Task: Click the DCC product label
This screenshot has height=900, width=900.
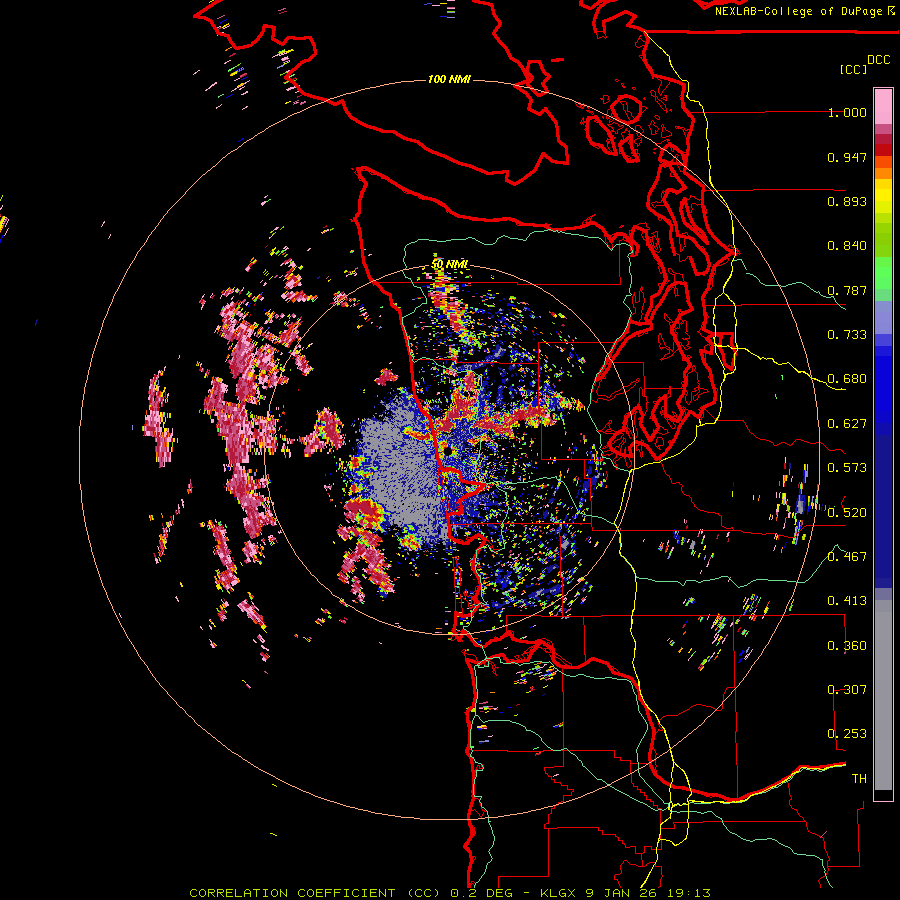Action: tap(878, 60)
